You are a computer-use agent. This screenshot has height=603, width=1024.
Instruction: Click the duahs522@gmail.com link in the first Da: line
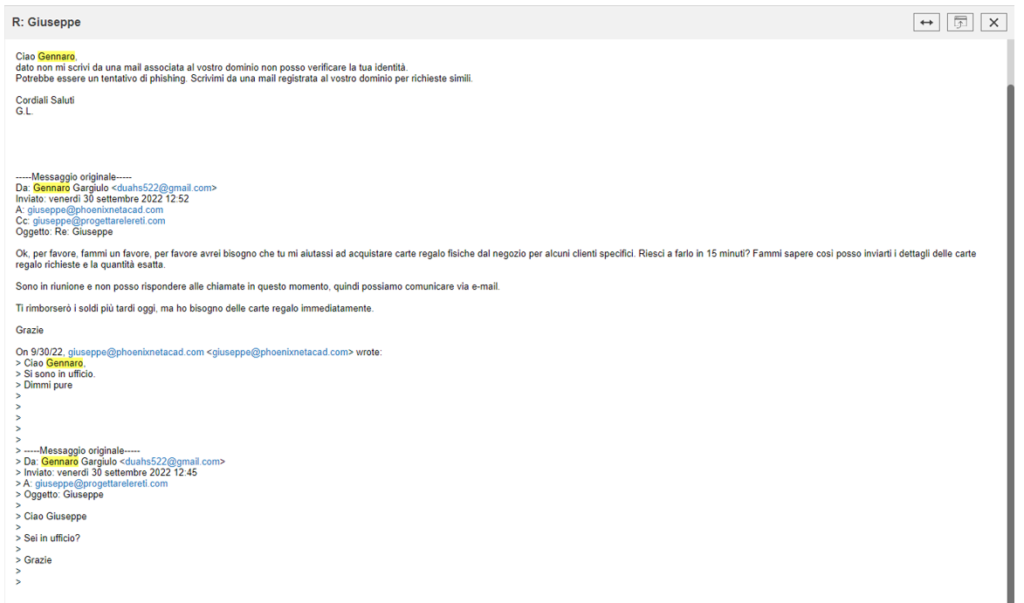(x=164, y=187)
